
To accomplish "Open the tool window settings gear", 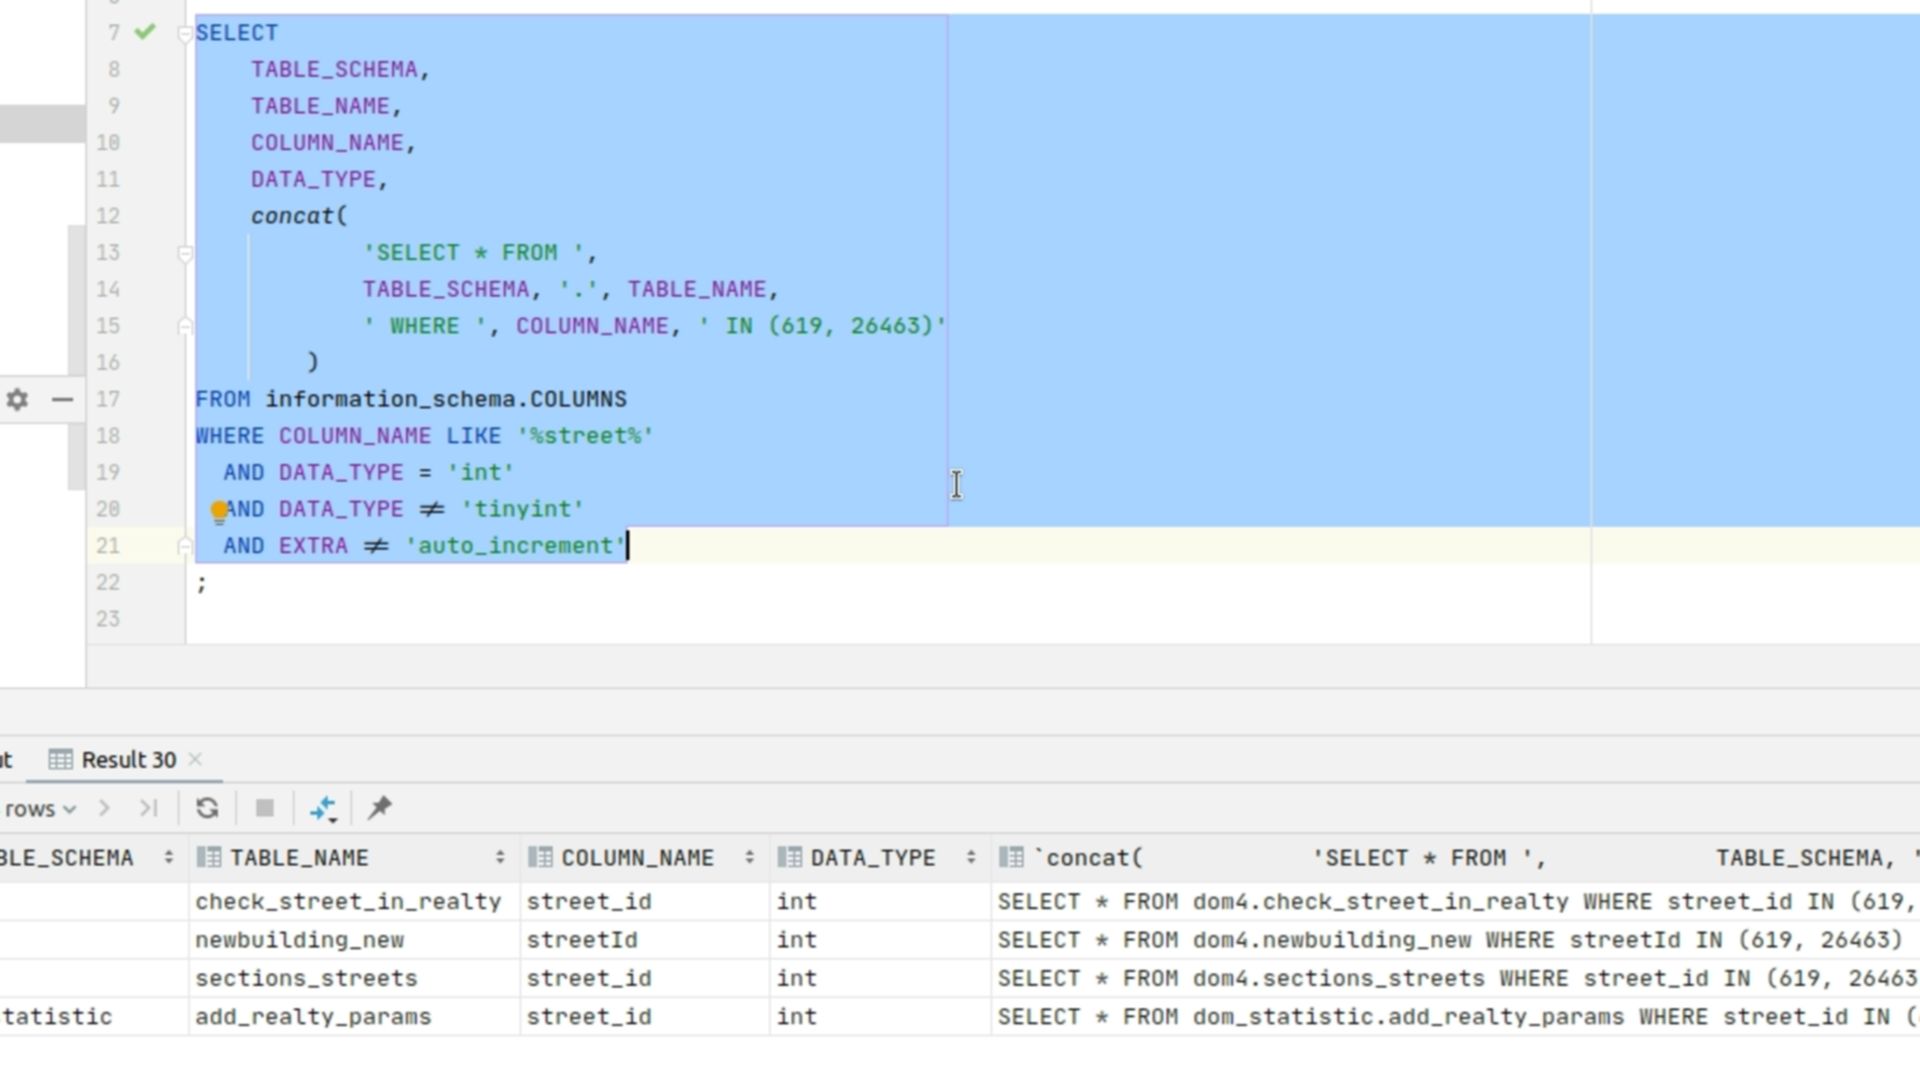I will click(17, 400).
